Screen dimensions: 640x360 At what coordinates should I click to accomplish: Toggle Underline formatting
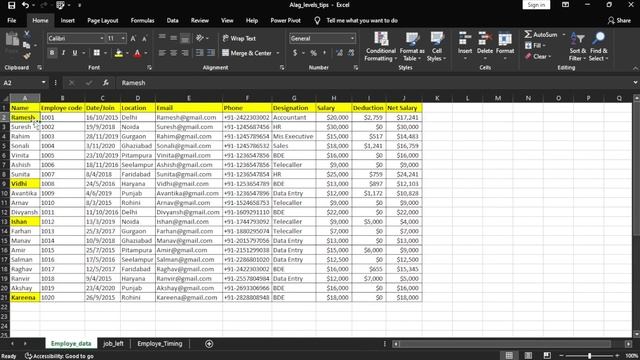click(75, 53)
